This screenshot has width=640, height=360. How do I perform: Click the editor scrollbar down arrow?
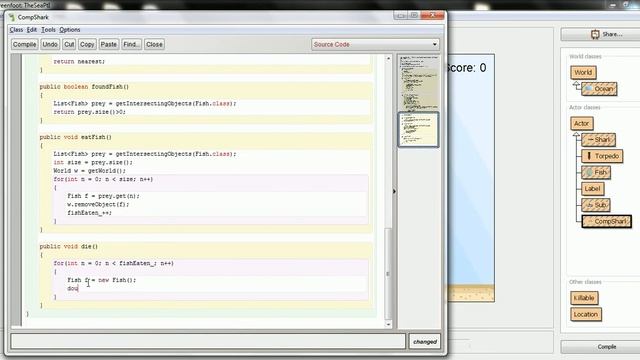coord(388,324)
